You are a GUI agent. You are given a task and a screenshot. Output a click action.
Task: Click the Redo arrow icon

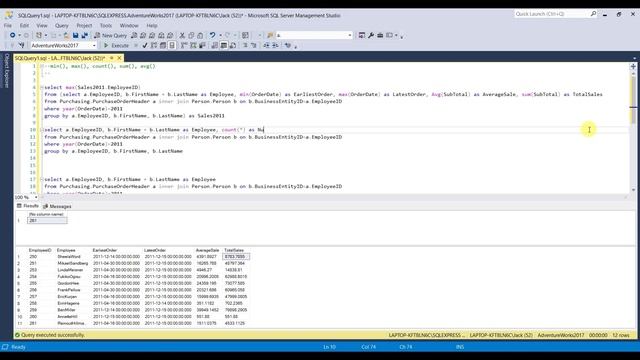[228, 36]
